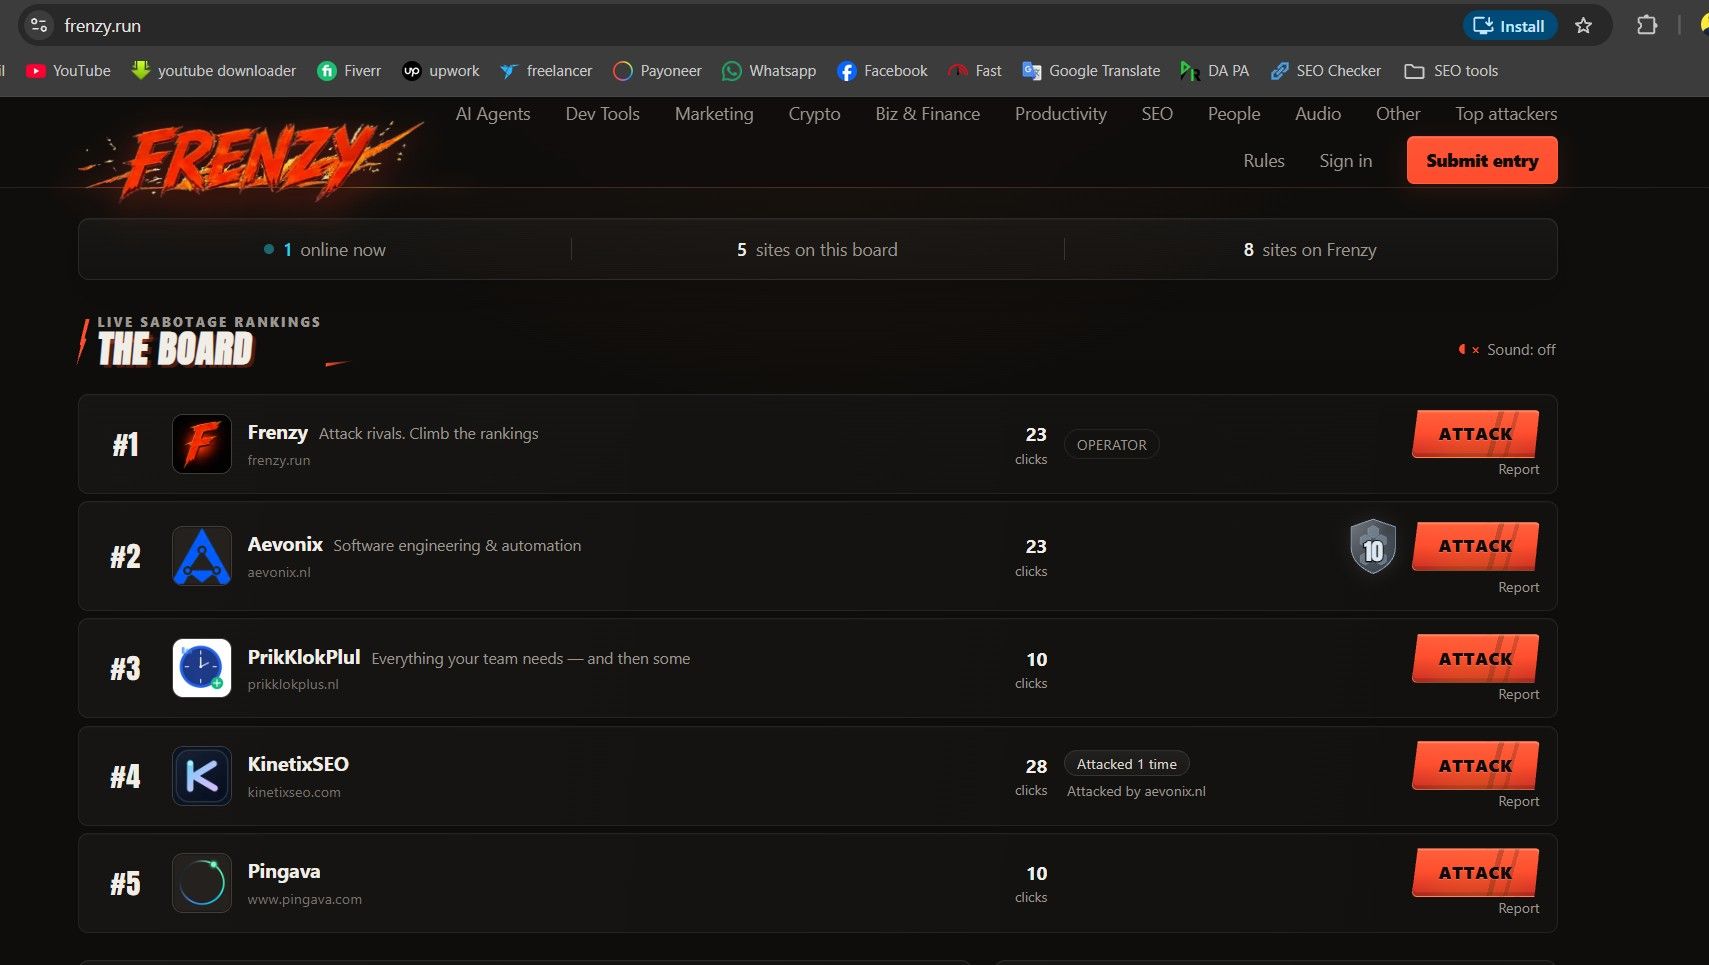Open the AI Agents category
Screen dimensions: 1709x965
click(x=493, y=114)
